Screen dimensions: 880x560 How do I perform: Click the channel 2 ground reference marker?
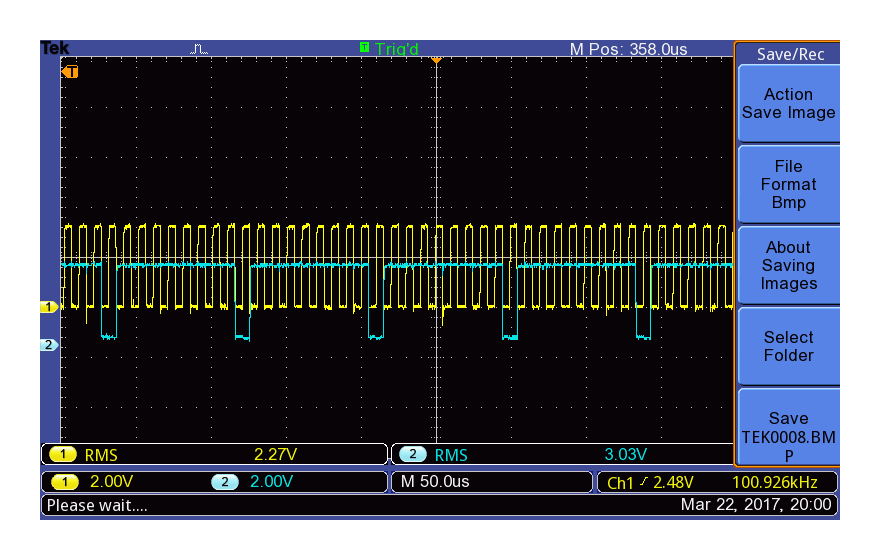pyautogui.click(x=49, y=345)
